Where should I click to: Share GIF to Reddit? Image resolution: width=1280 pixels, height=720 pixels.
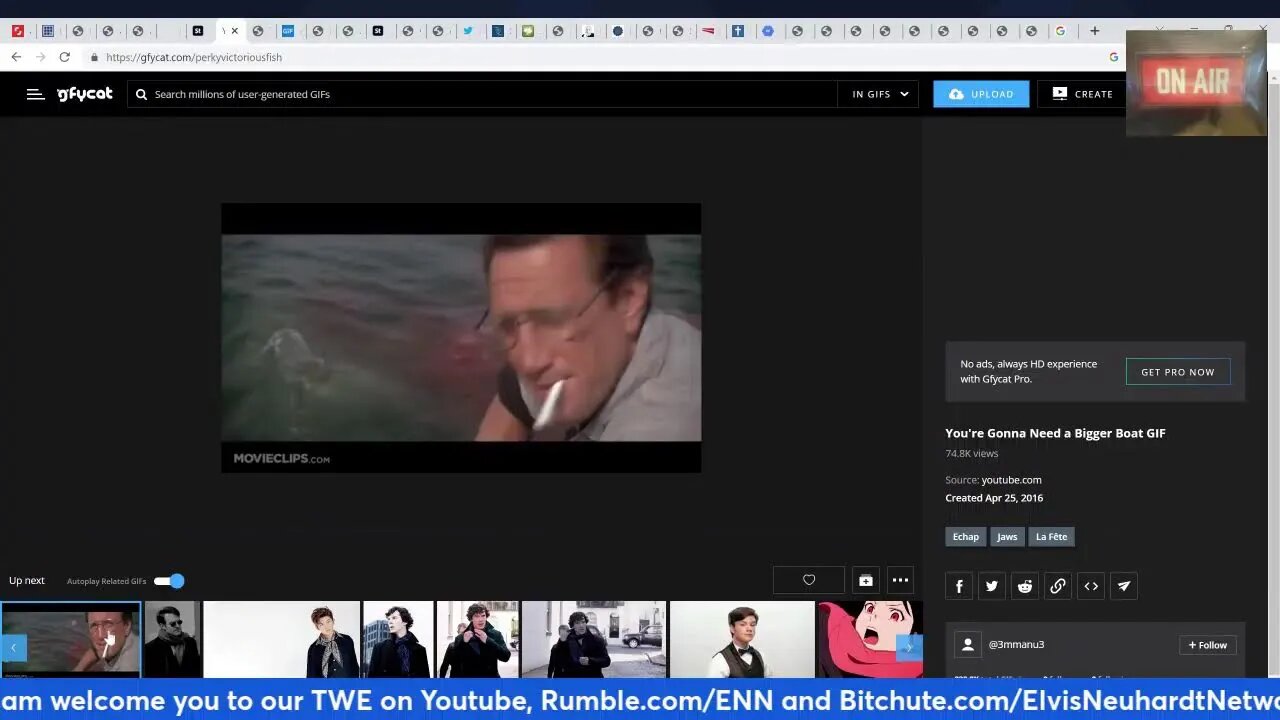[x=1025, y=586]
